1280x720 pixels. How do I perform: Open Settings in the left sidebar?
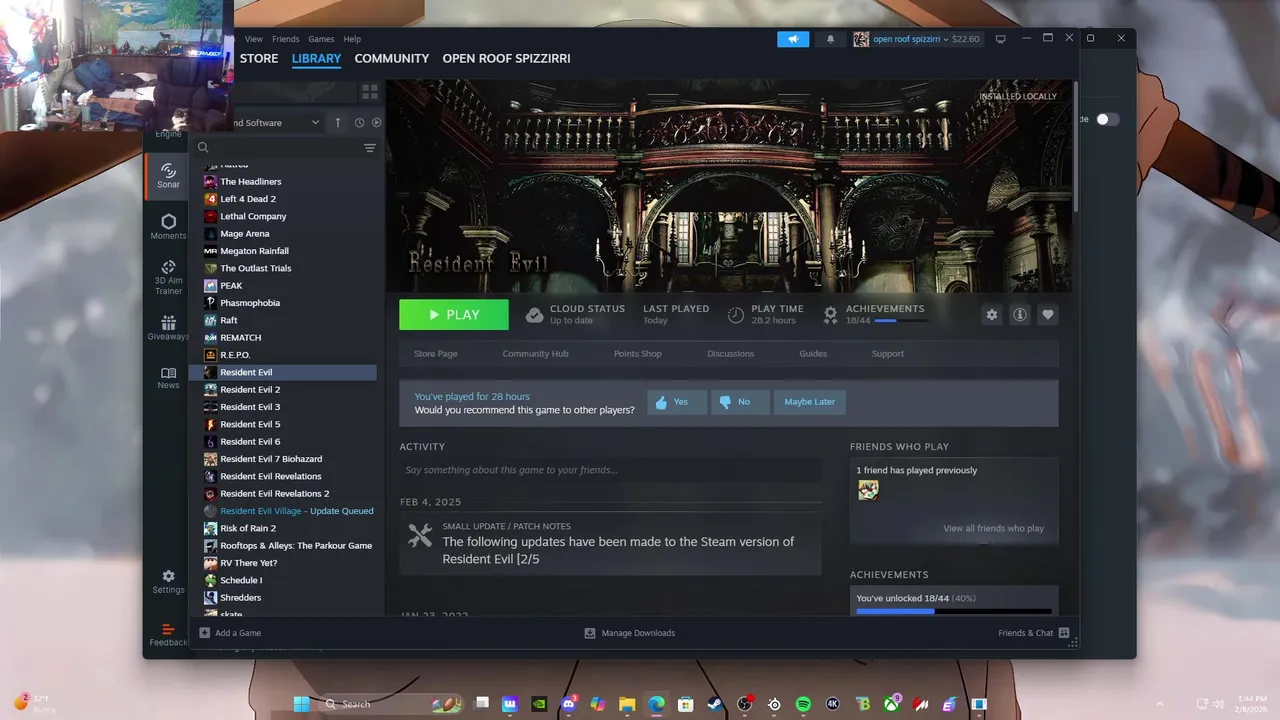coord(168,582)
